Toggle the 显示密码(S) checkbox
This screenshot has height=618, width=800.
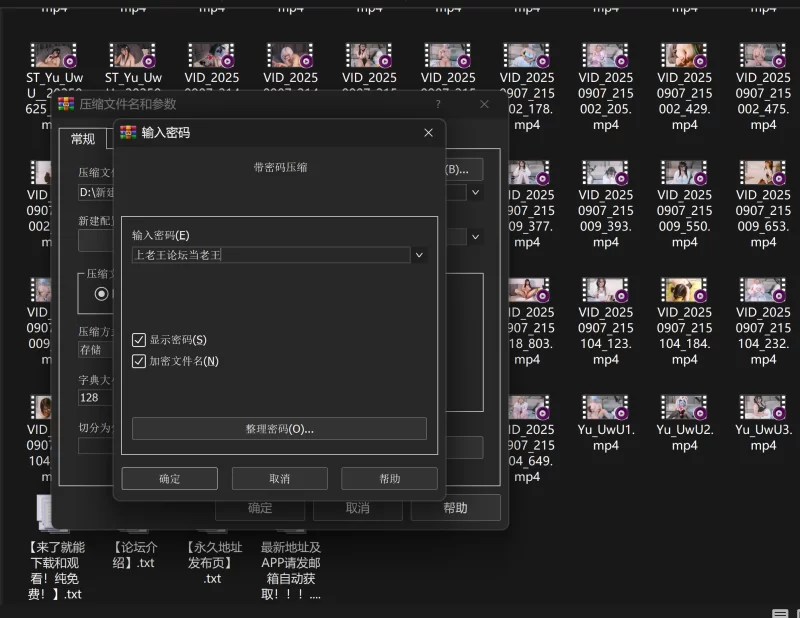pos(139,340)
